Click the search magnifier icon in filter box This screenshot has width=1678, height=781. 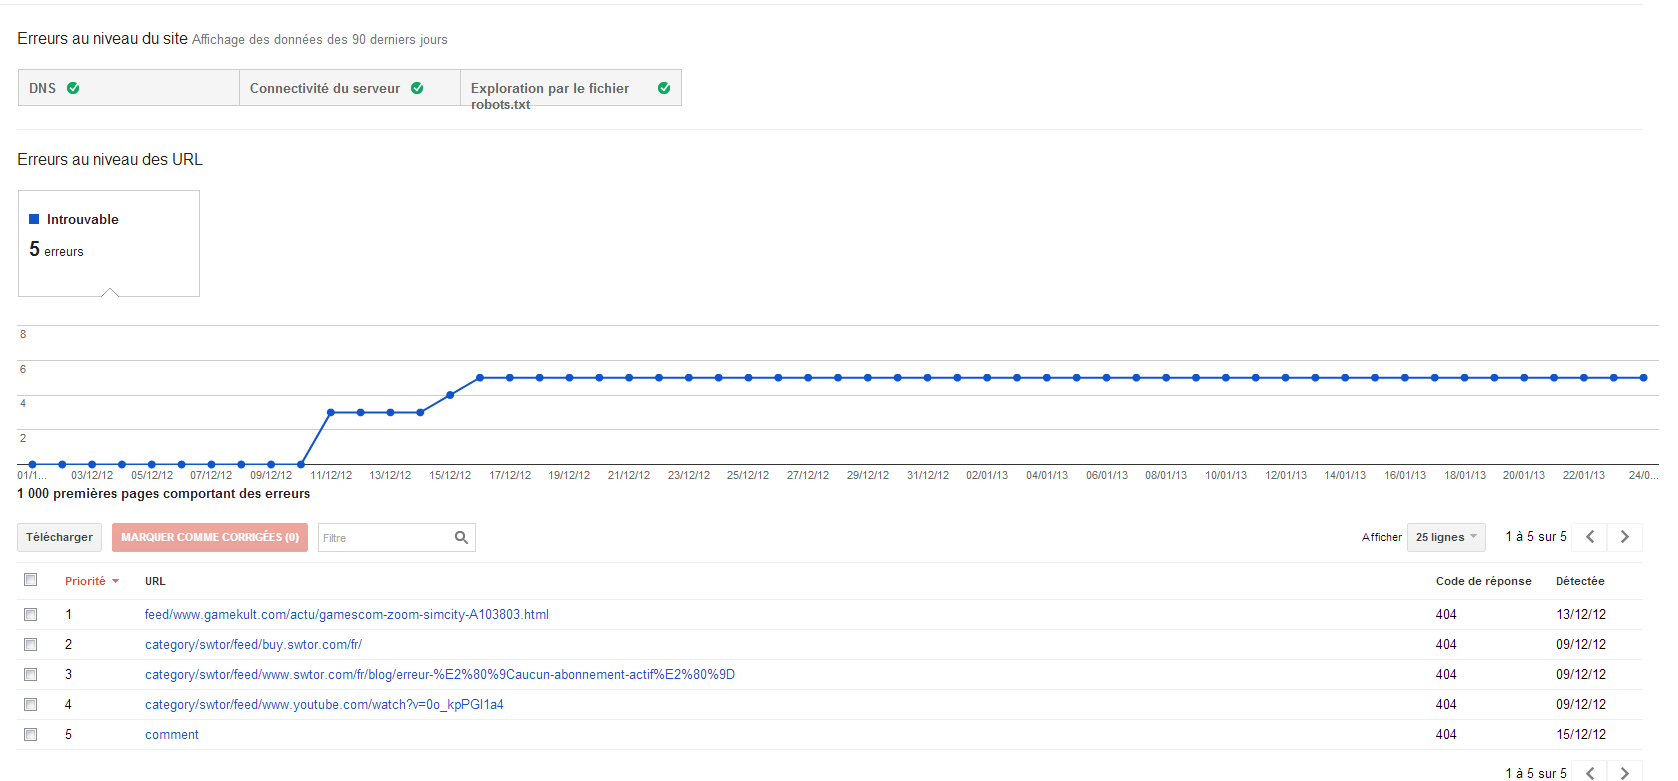pos(461,537)
